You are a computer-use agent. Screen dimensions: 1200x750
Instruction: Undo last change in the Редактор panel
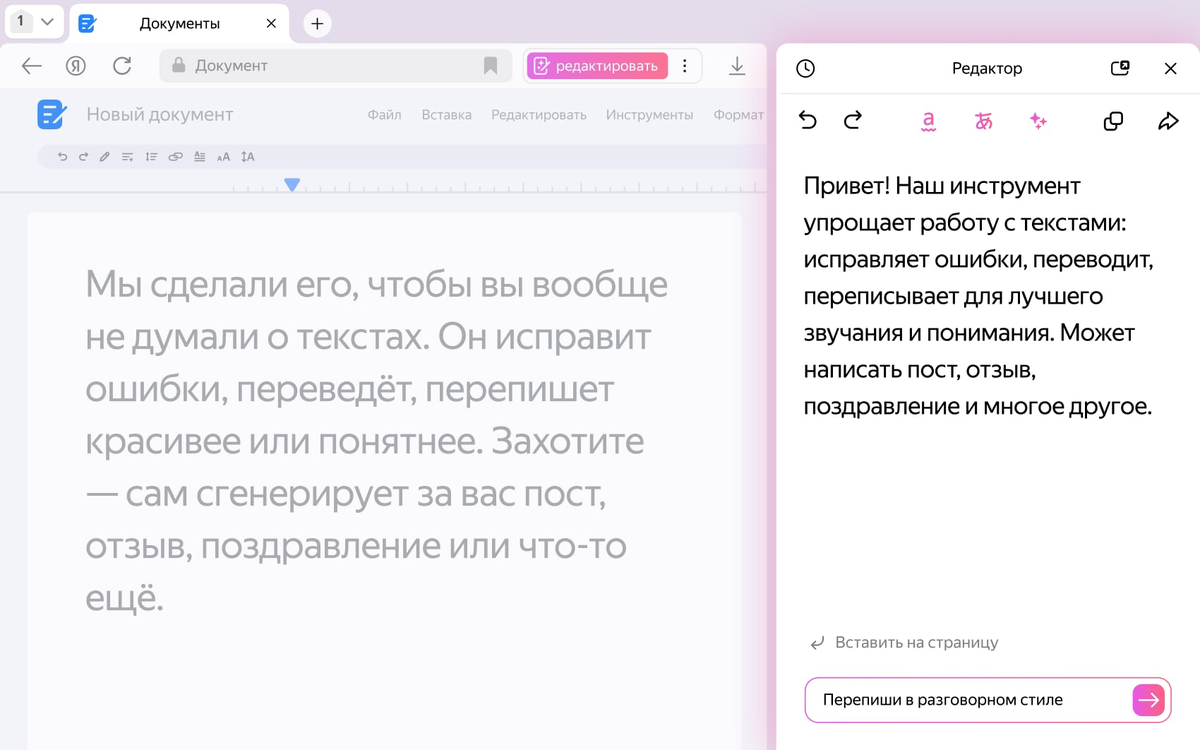click(x=807, y=120)
